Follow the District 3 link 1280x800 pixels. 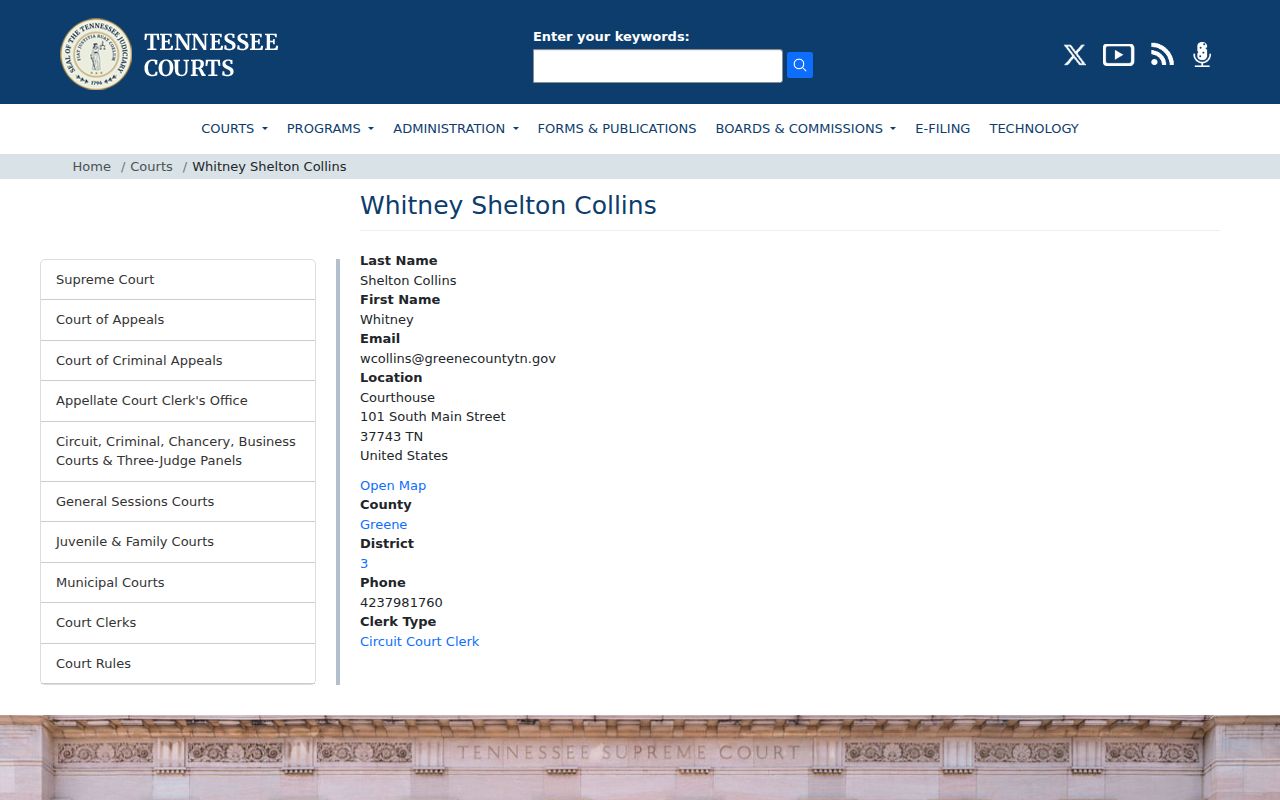coord(364,563)
